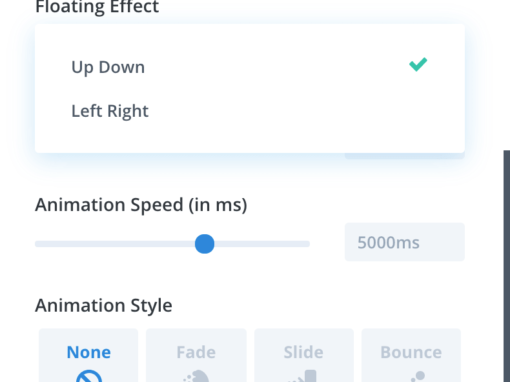Viewport: 510px width, 382px height.
Task: Select the Bounce animation style label
Action: [411, 352]
